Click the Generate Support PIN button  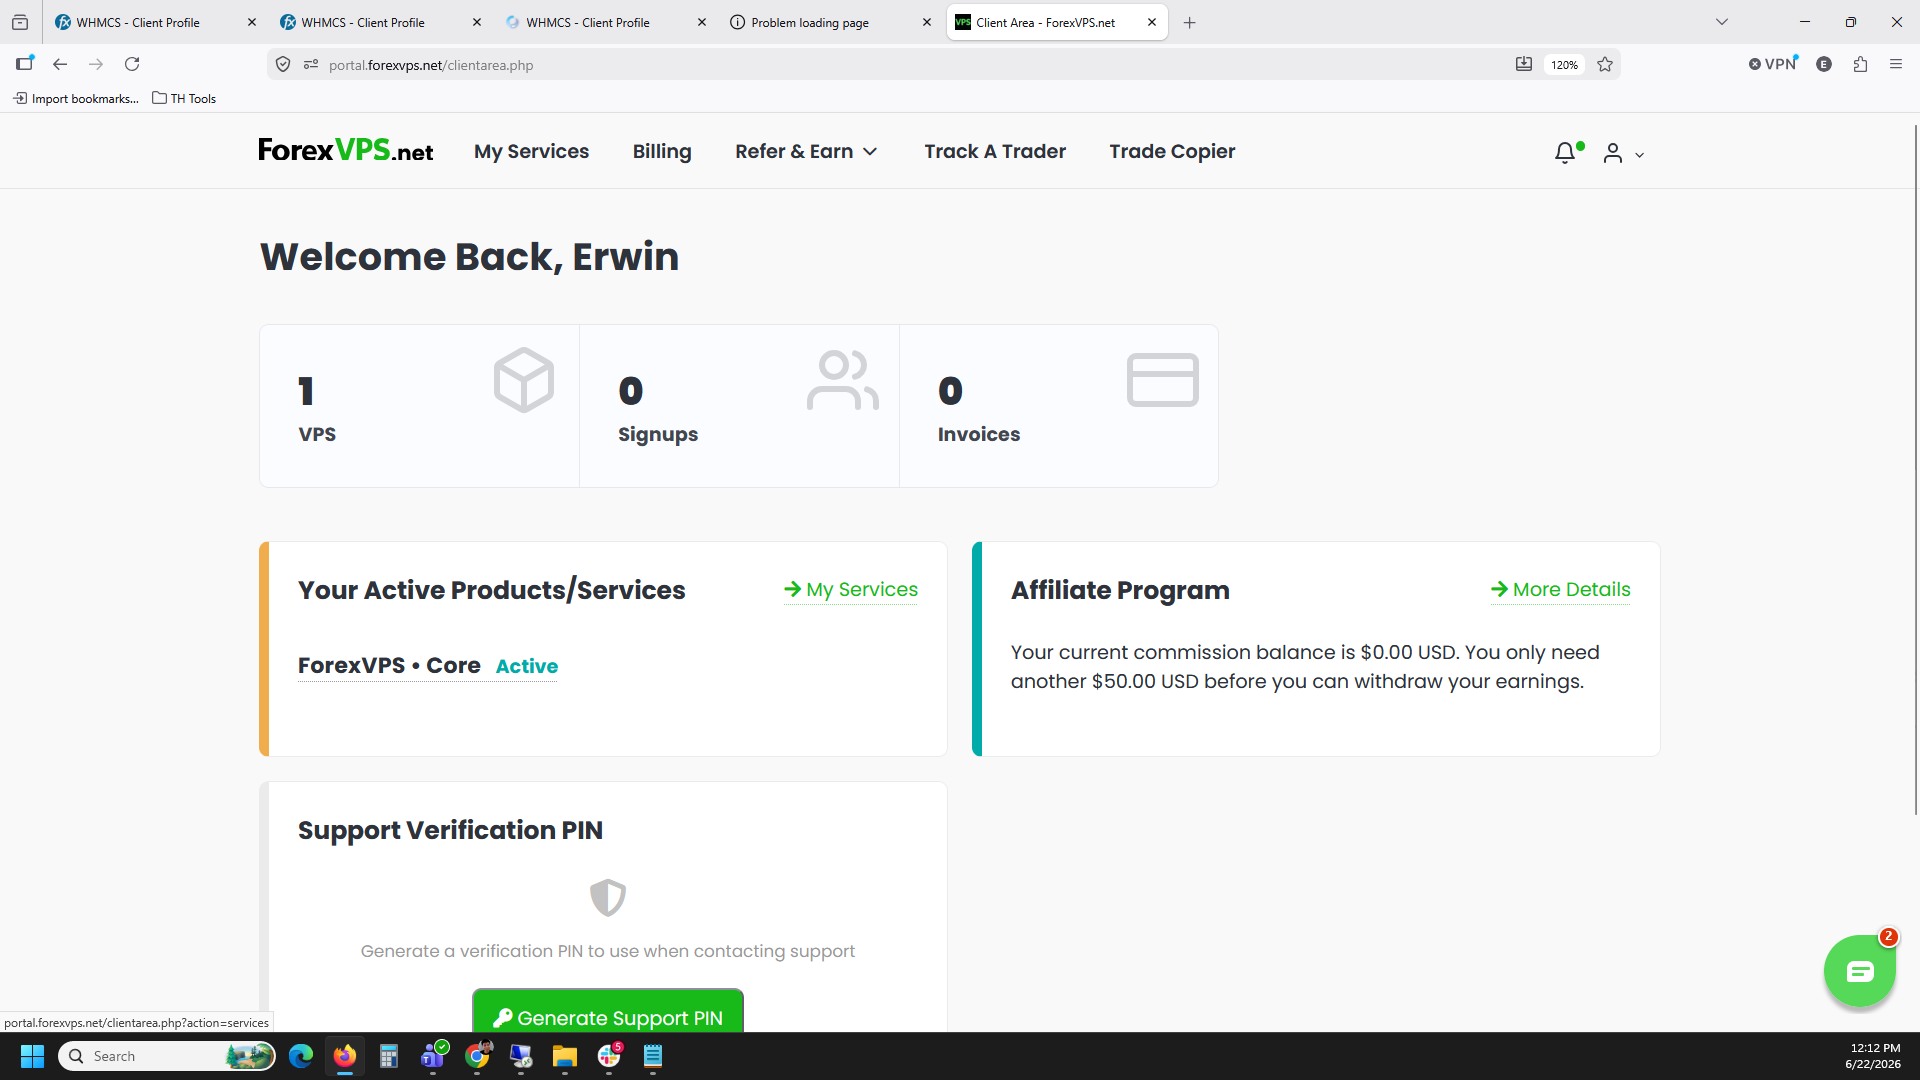click(x=608, y=1011)
